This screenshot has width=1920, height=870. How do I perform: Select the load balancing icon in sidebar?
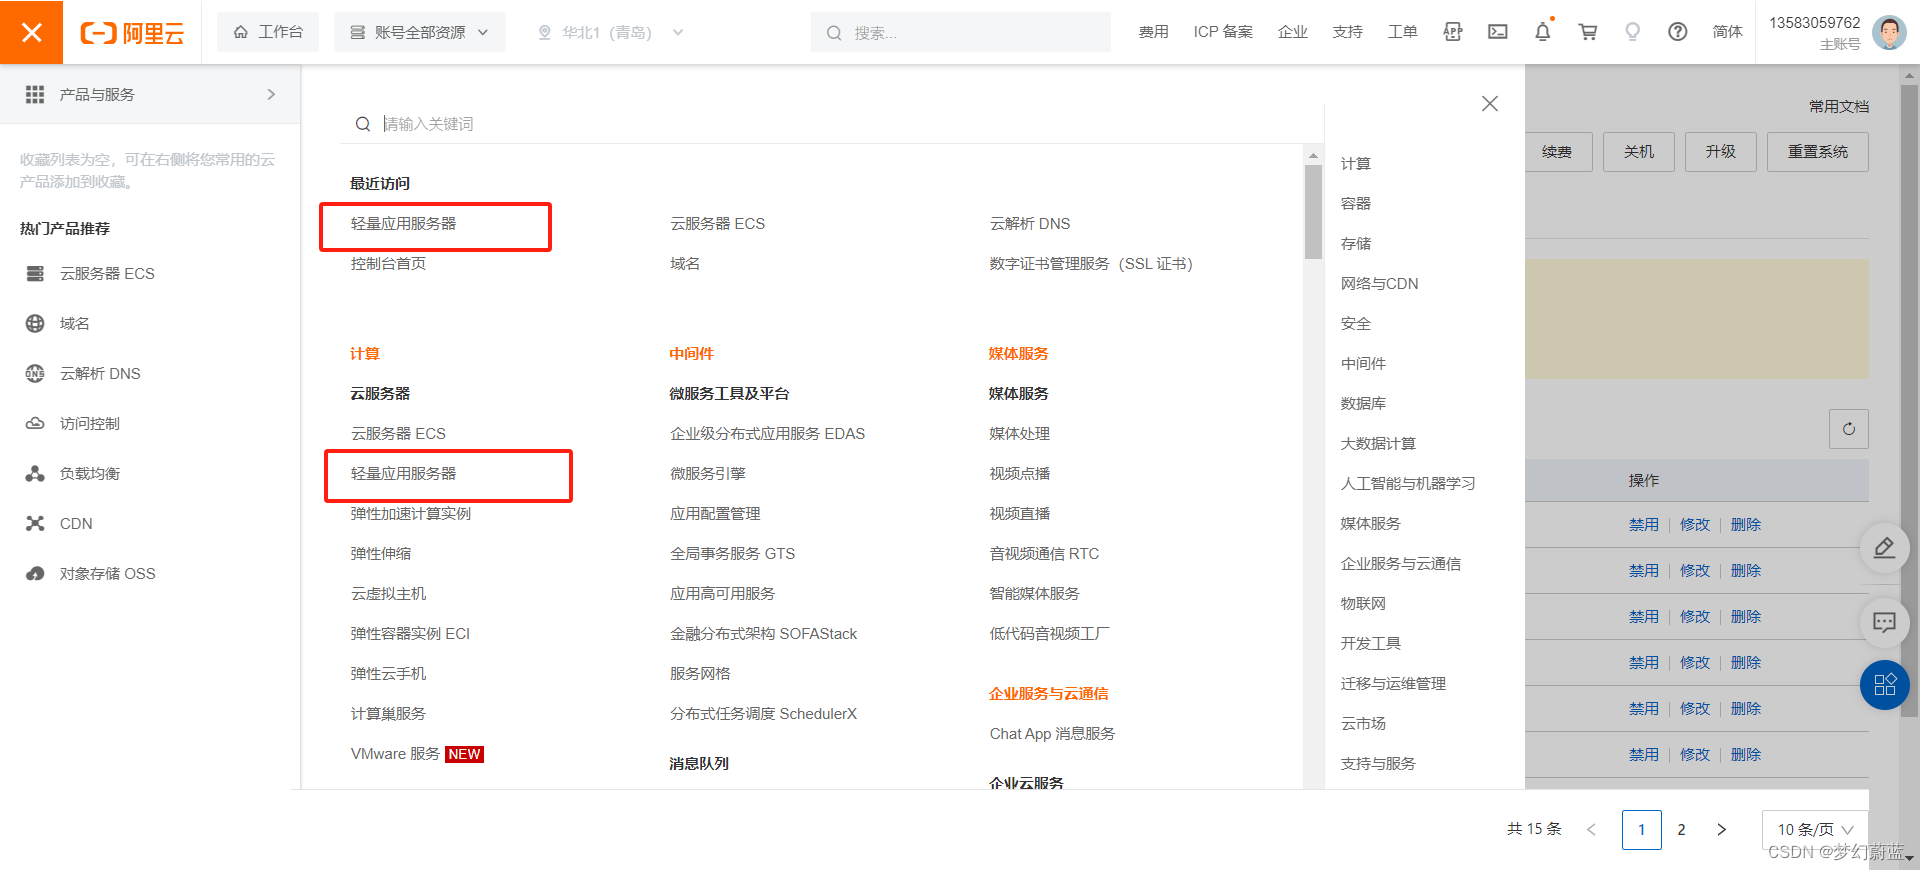point(35,473)
